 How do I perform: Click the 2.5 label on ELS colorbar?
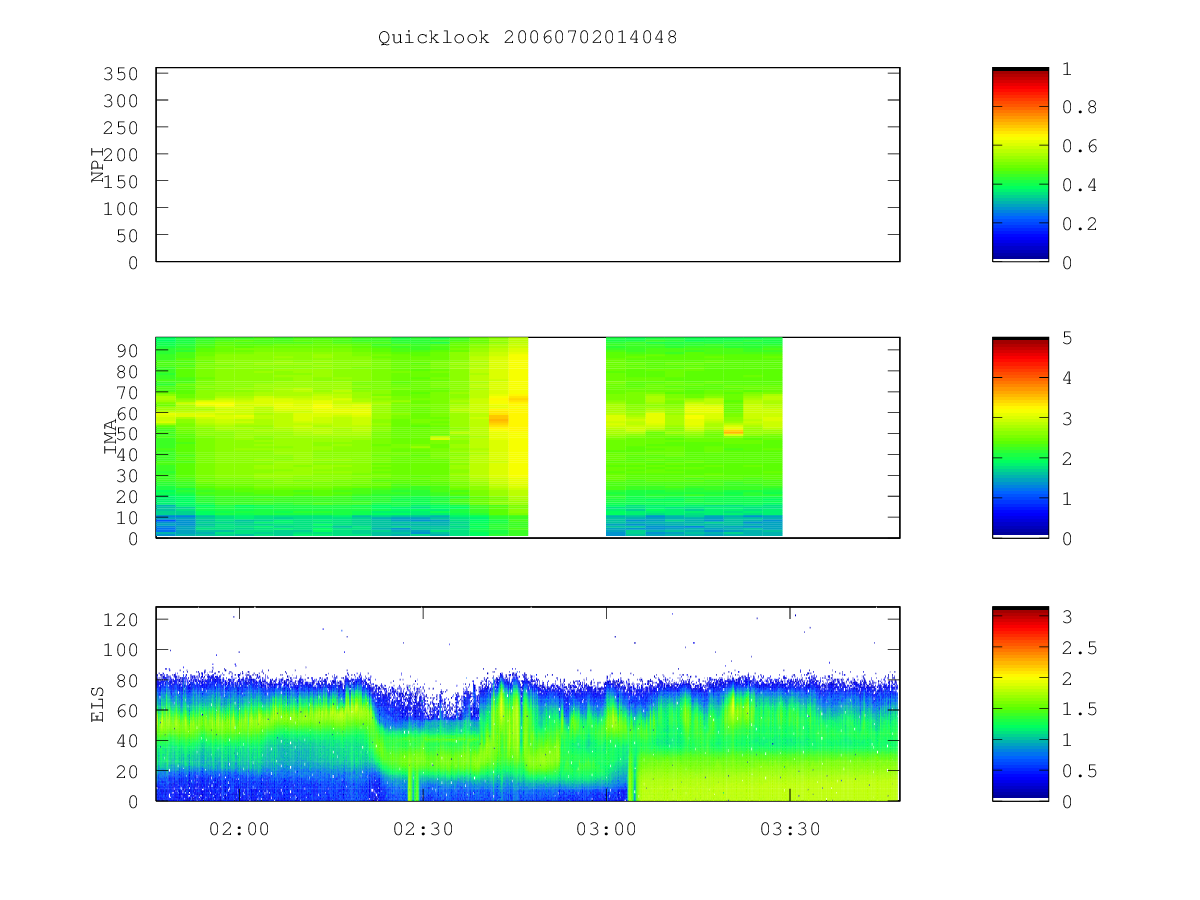[x=1078, y=648]
